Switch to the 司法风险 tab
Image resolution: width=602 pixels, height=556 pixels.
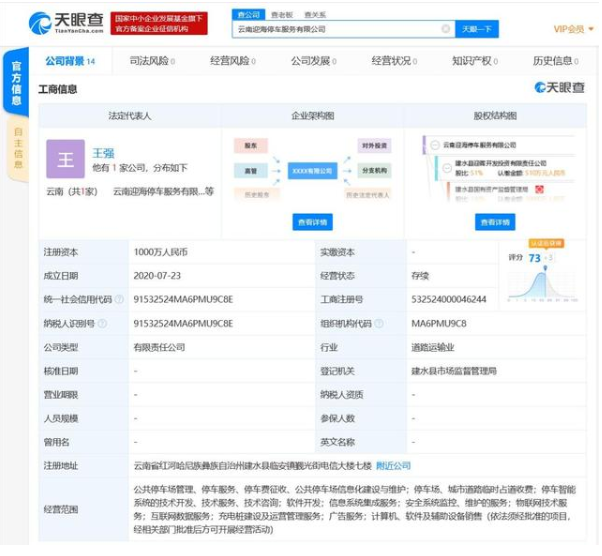click(152, 61)
